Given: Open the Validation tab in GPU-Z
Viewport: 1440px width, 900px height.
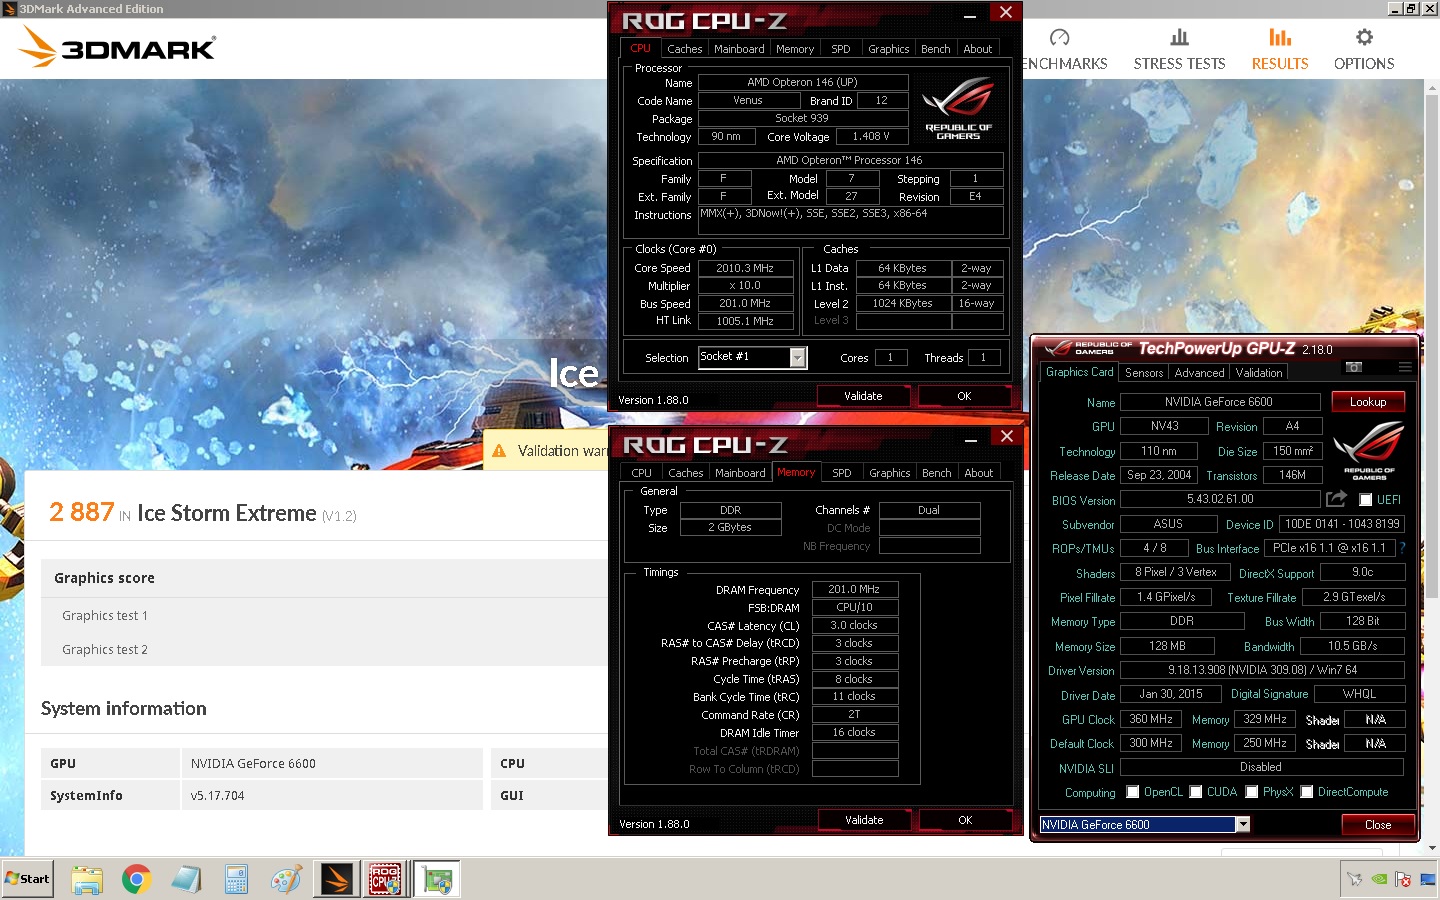Looking at the screenshot, I should pos(1259,373).
